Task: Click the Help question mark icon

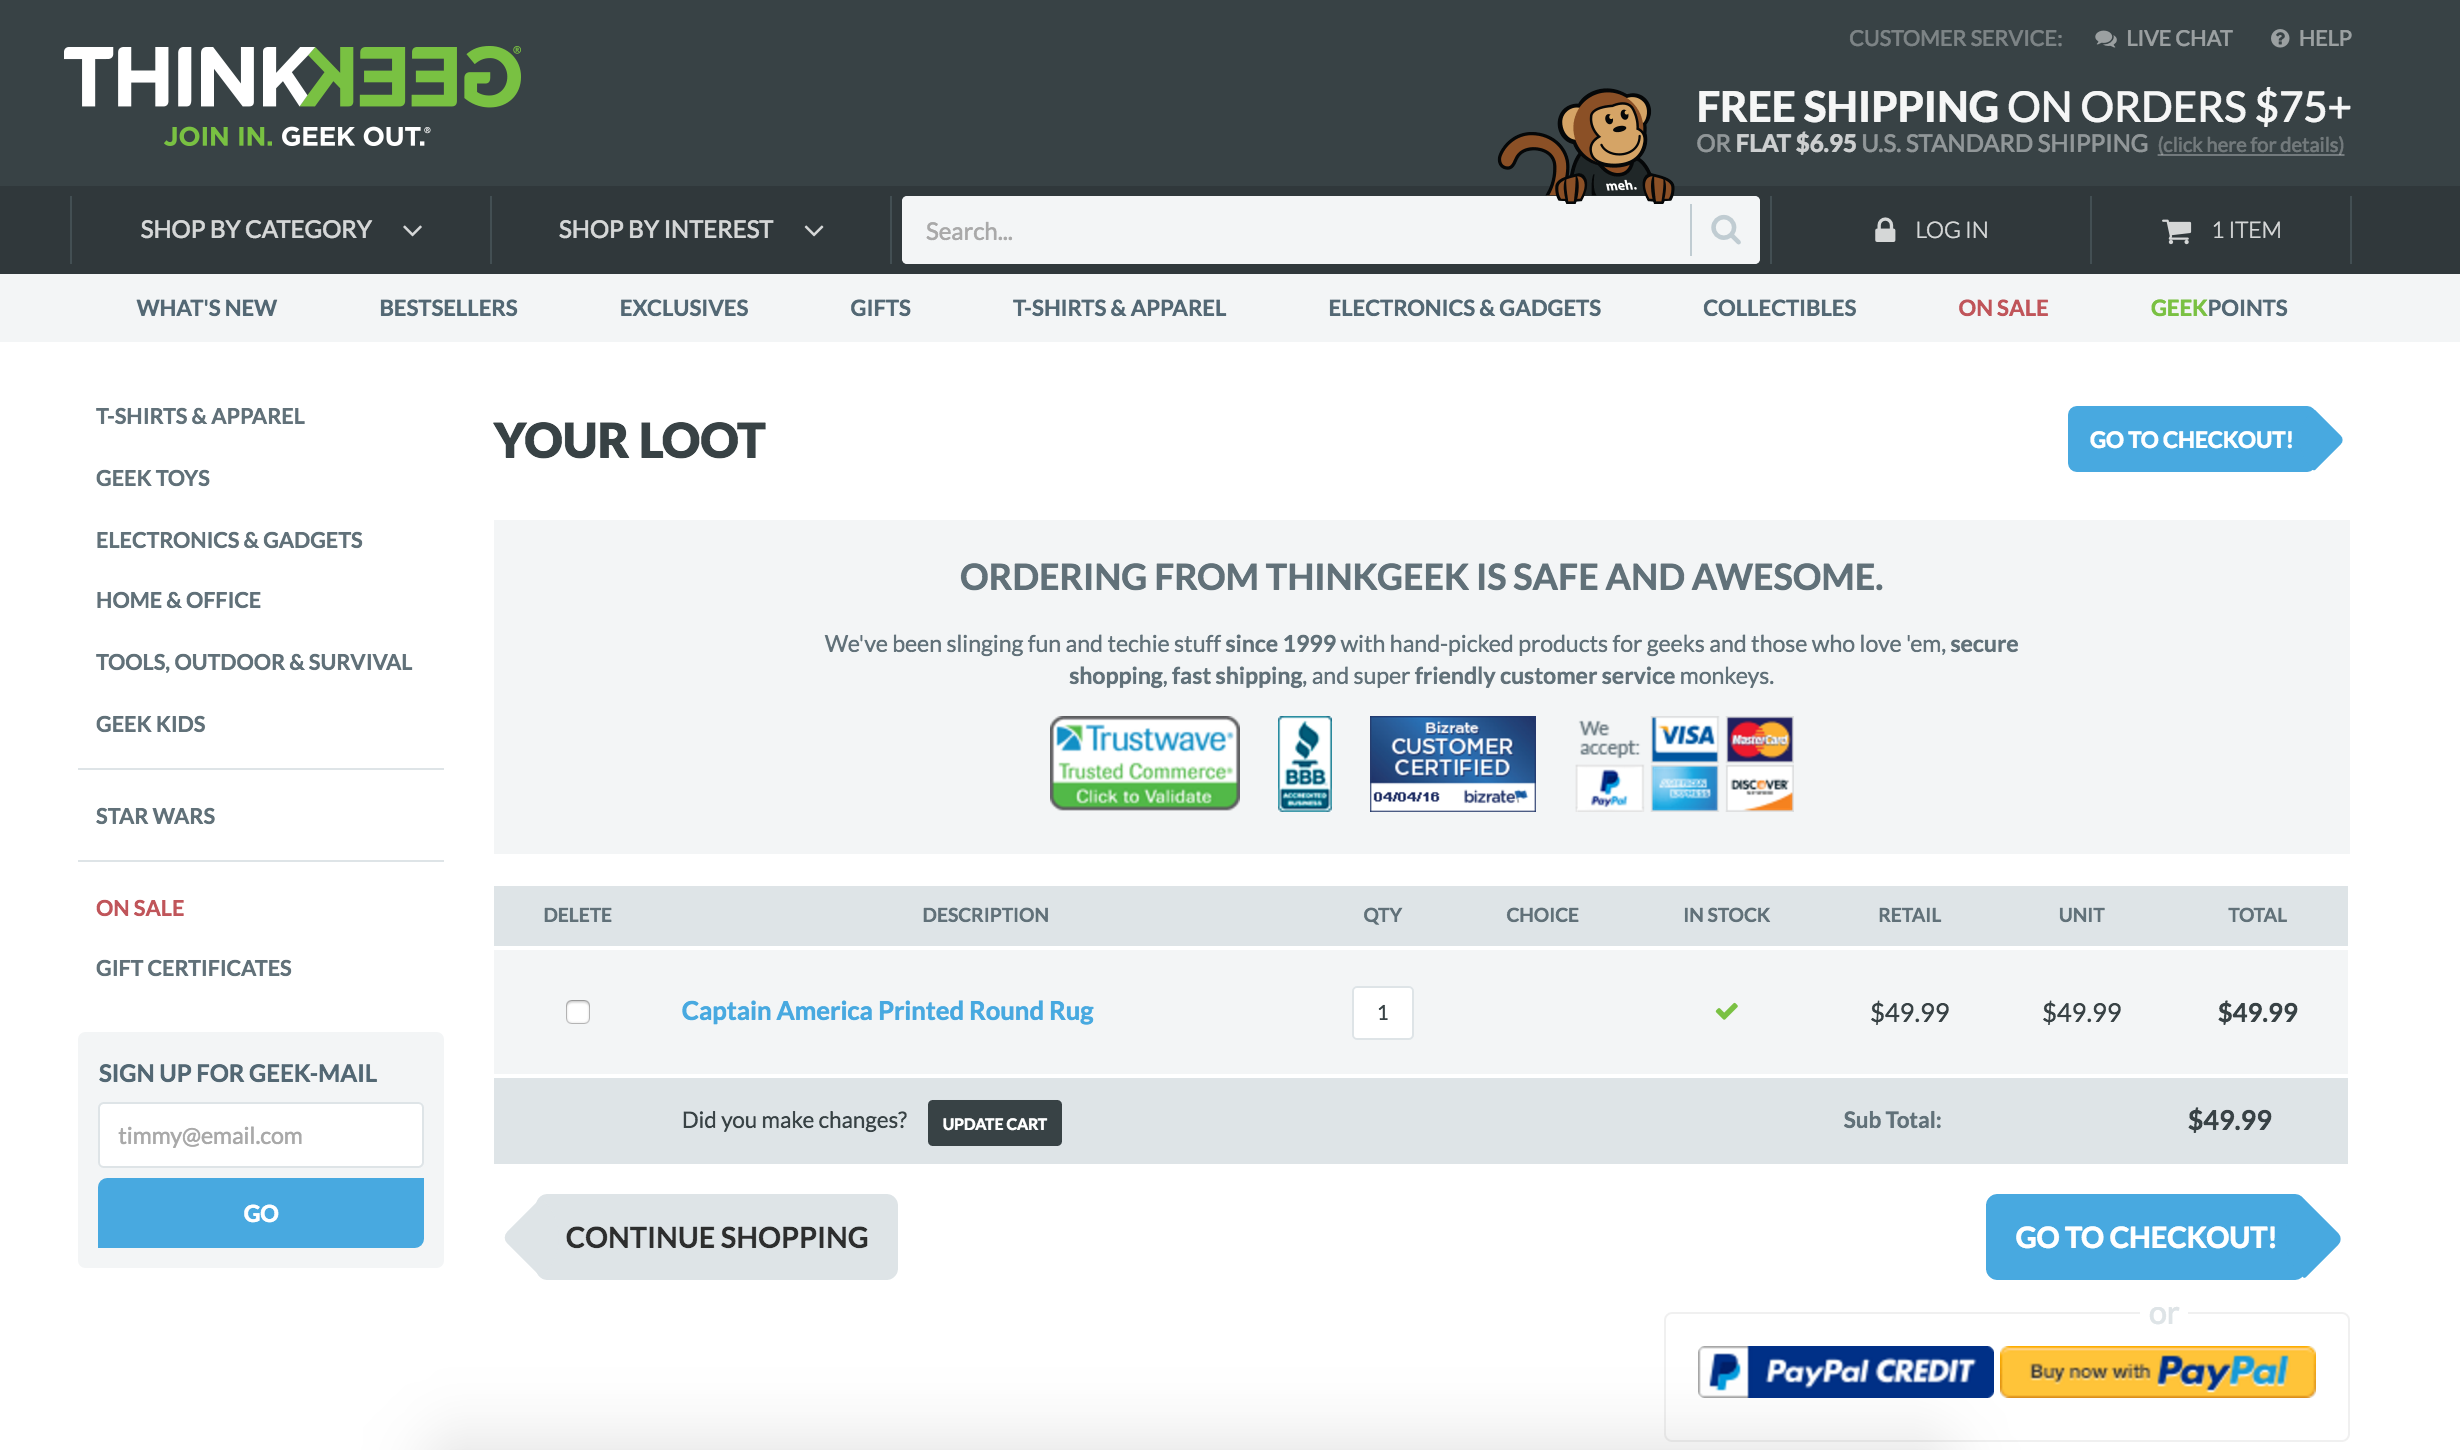Action: [2279, 39]
